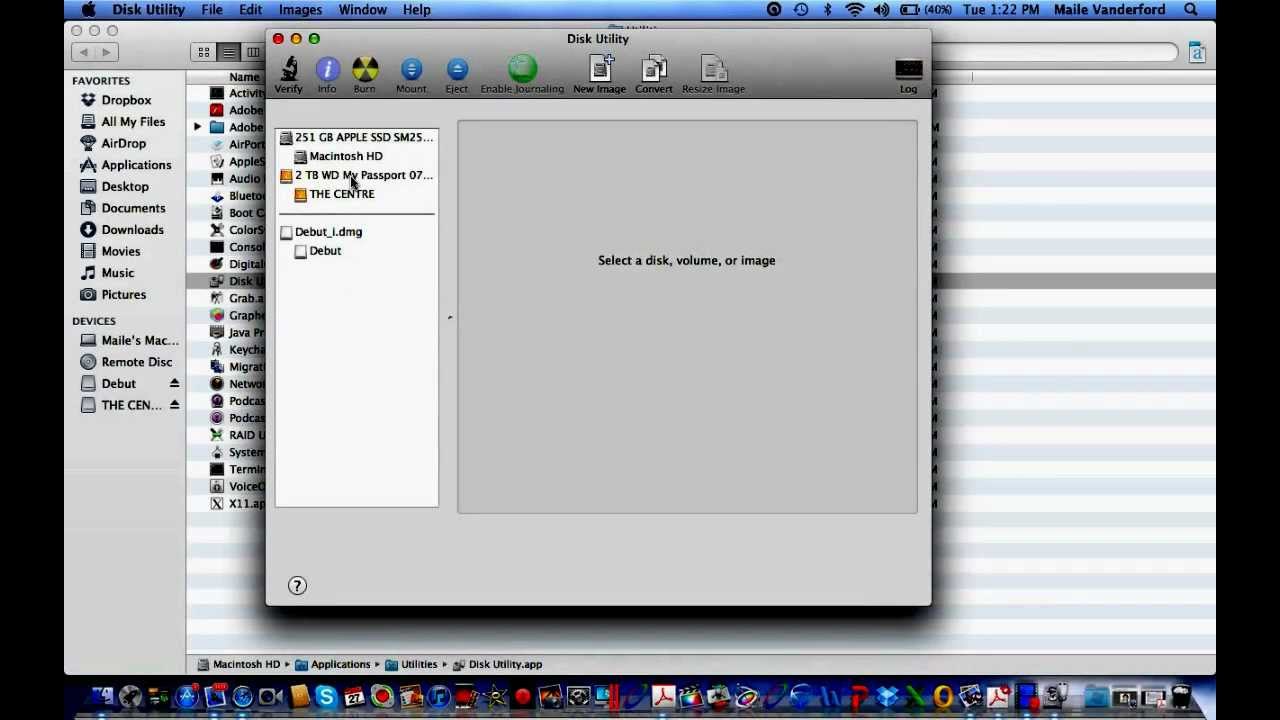This screenshot has height=720, width=1280.
Task: Open the Info toolbar icon
Action: [327, 75]
